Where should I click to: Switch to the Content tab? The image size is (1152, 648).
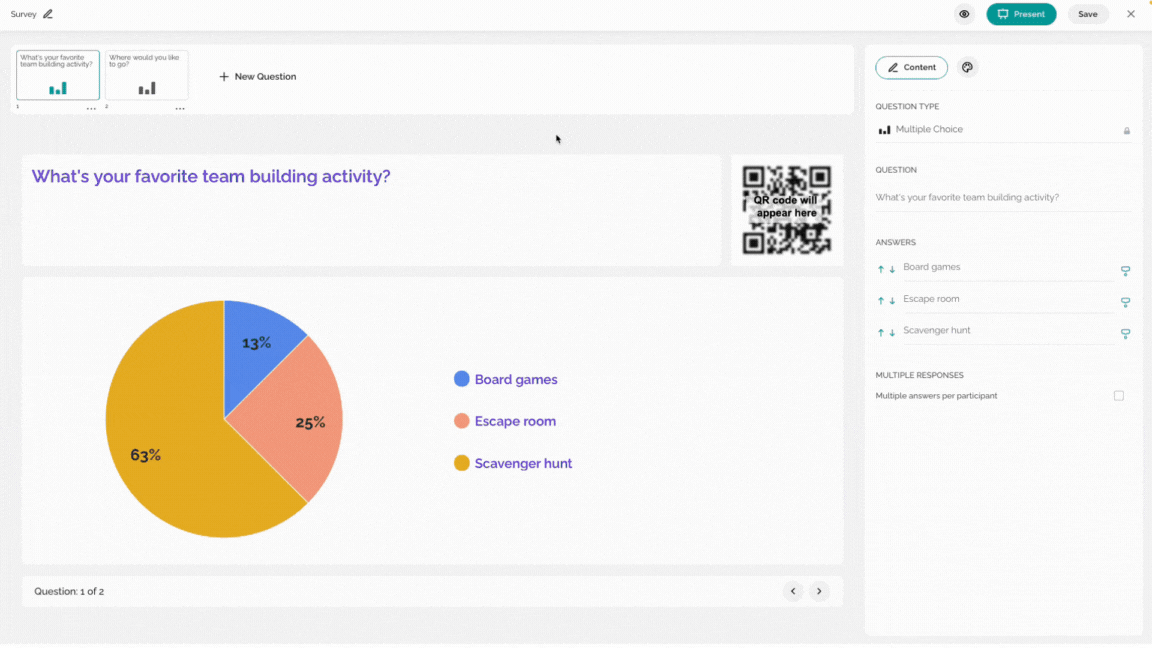[911, 68]
